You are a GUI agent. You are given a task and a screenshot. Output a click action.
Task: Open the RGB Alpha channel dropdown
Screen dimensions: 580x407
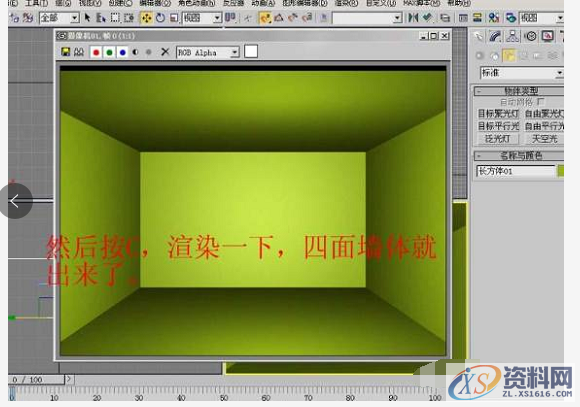click(208, 53)
